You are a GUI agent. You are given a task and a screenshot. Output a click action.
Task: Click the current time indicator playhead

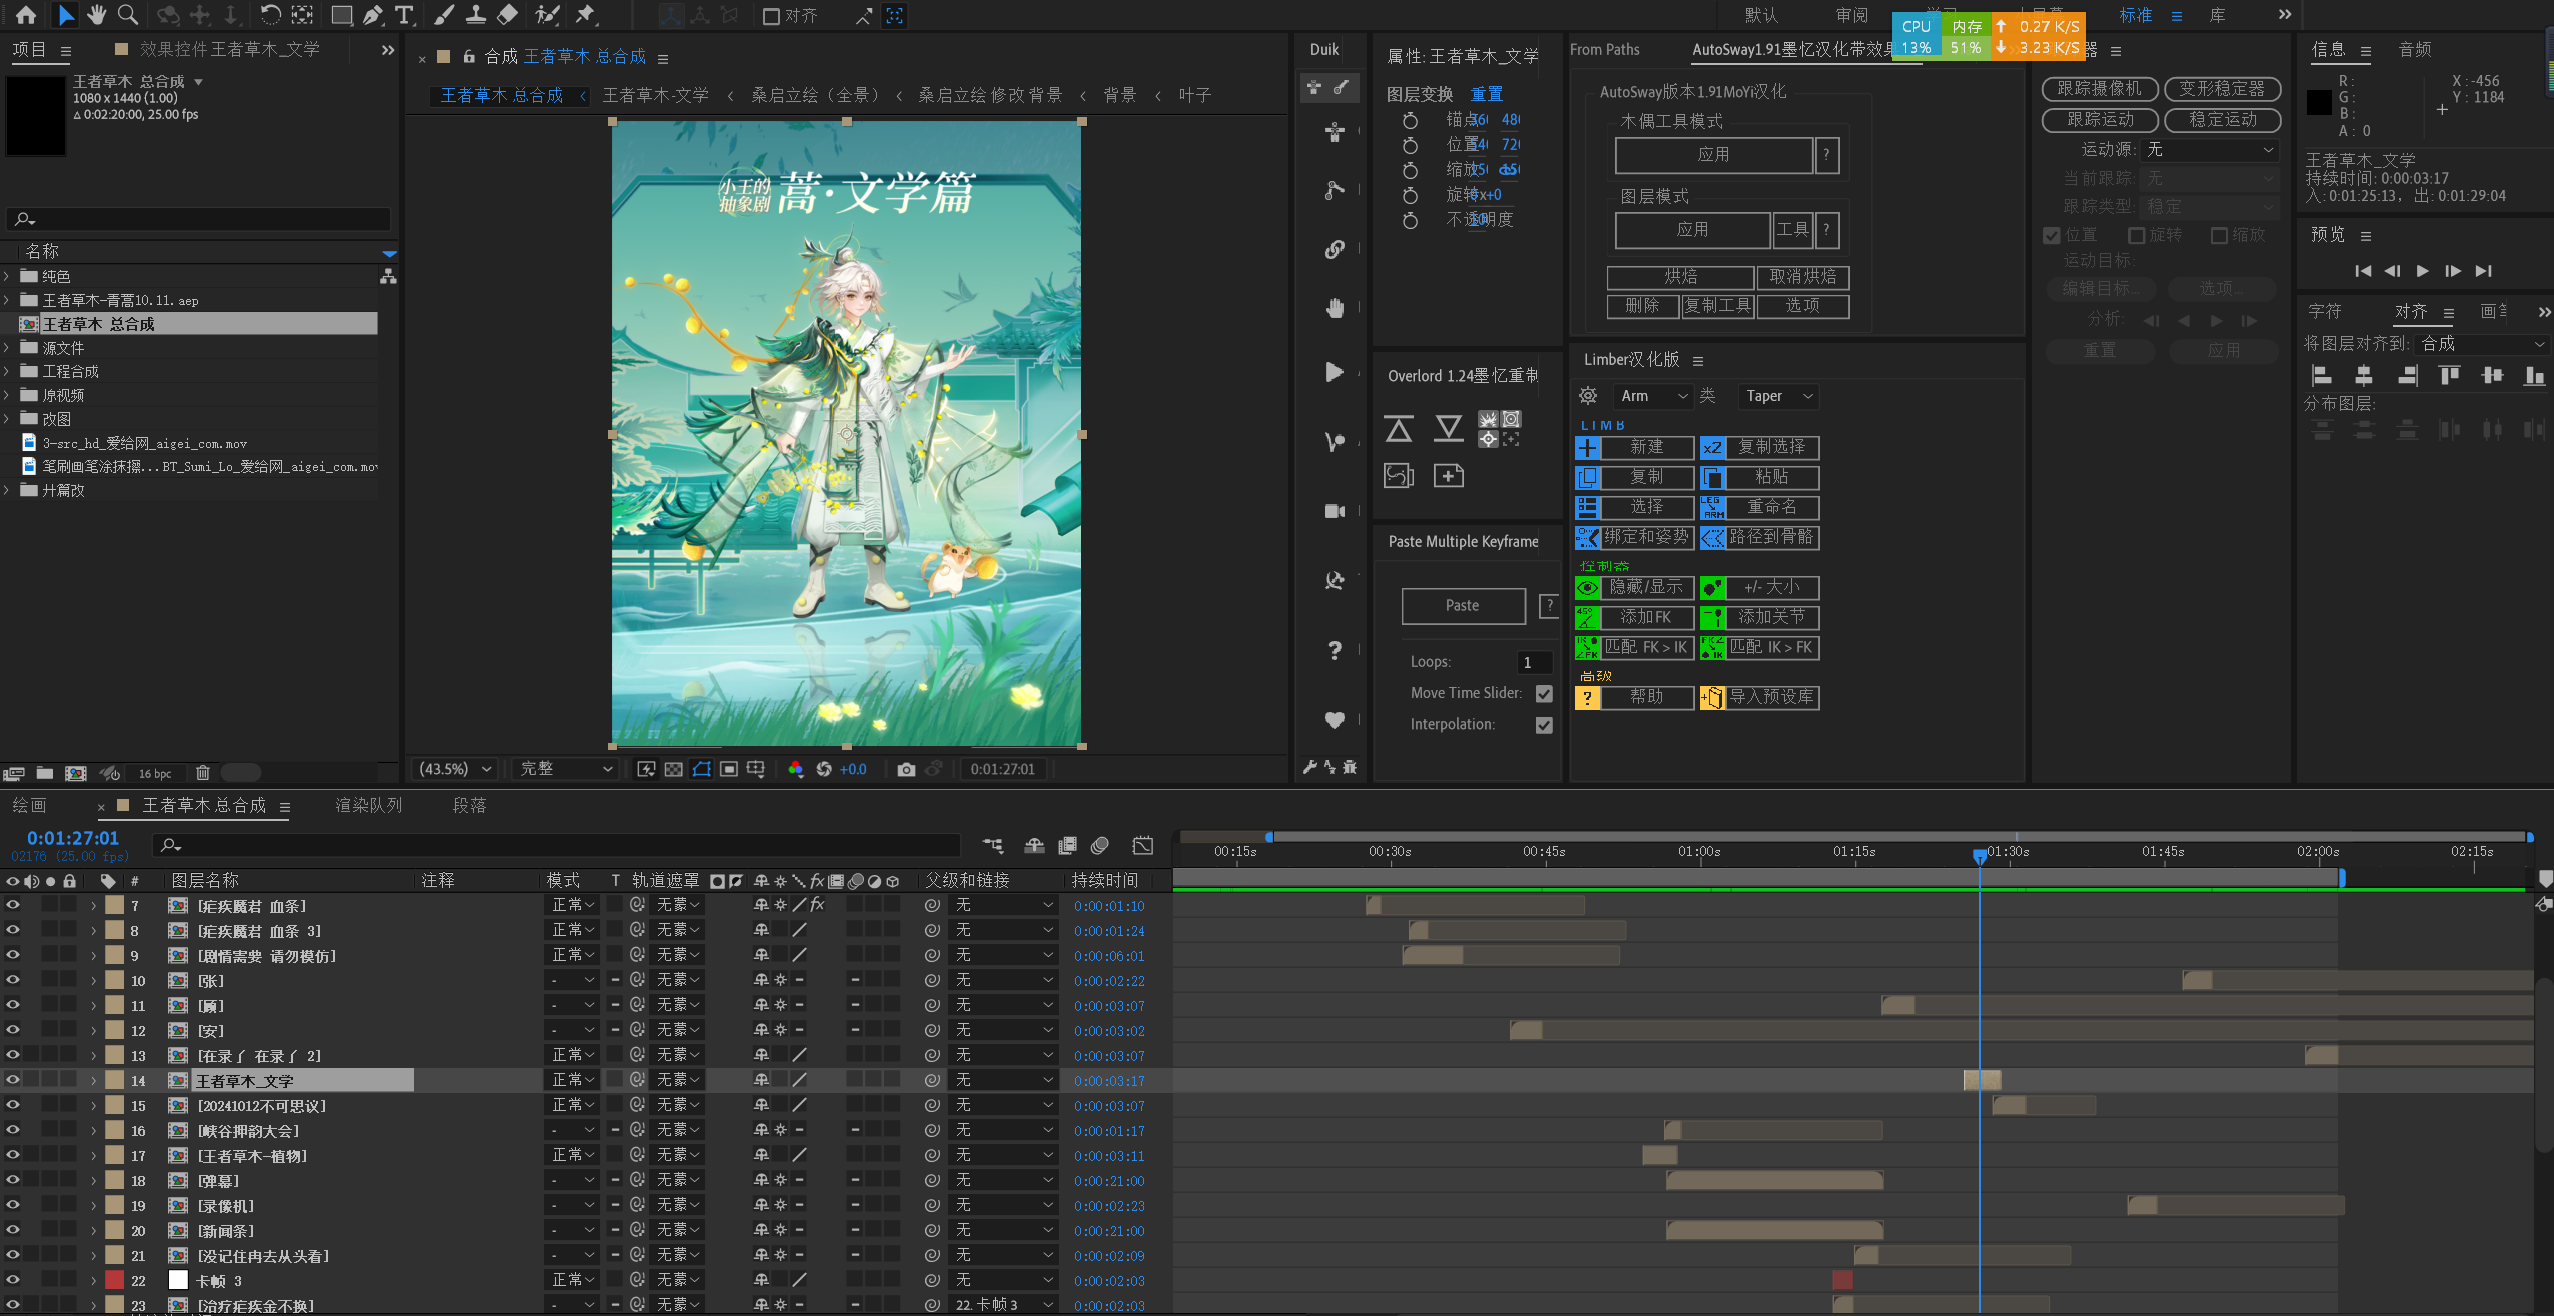coord(1979,855)
